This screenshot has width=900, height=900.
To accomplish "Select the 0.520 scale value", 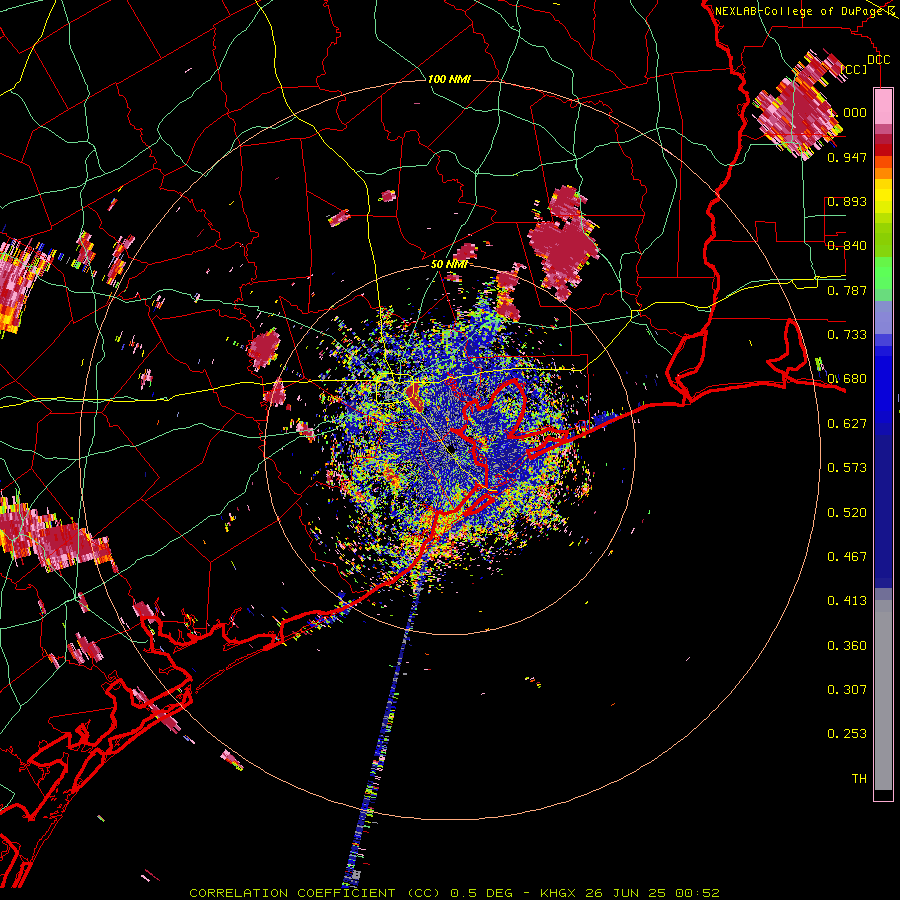I will (847, 513).
